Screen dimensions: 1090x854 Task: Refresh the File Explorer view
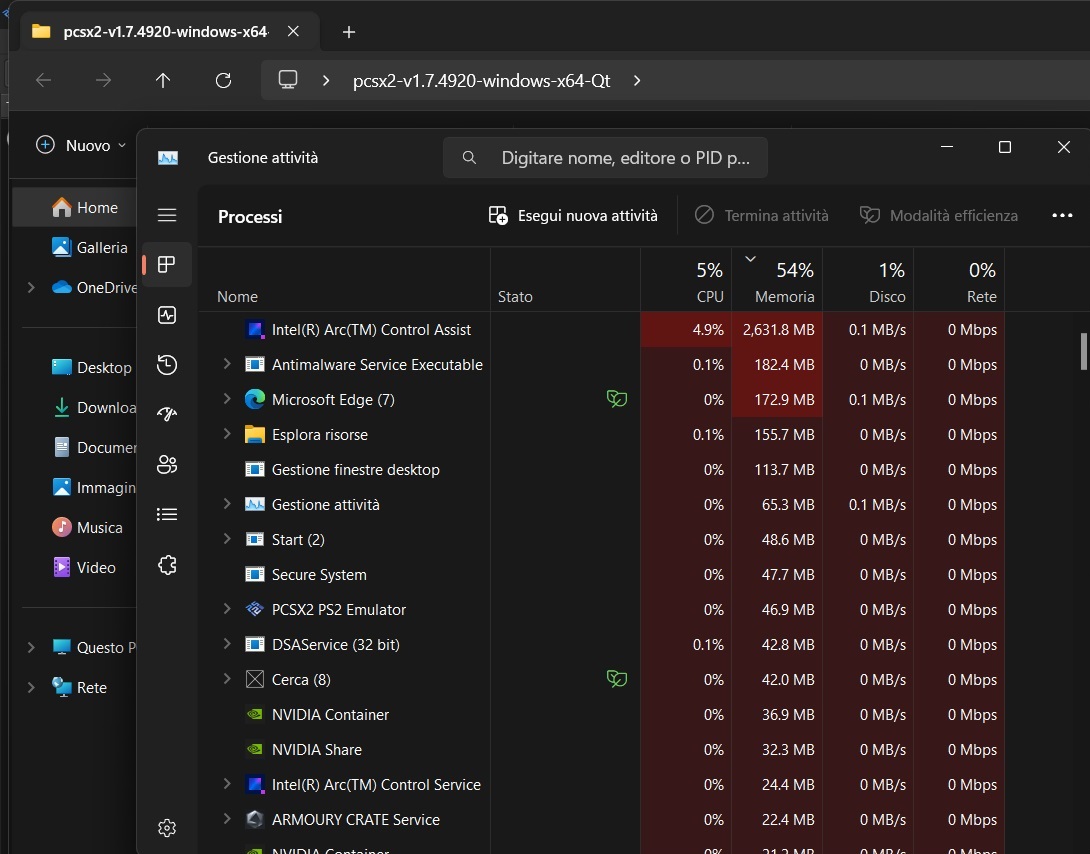pos(223,81)
